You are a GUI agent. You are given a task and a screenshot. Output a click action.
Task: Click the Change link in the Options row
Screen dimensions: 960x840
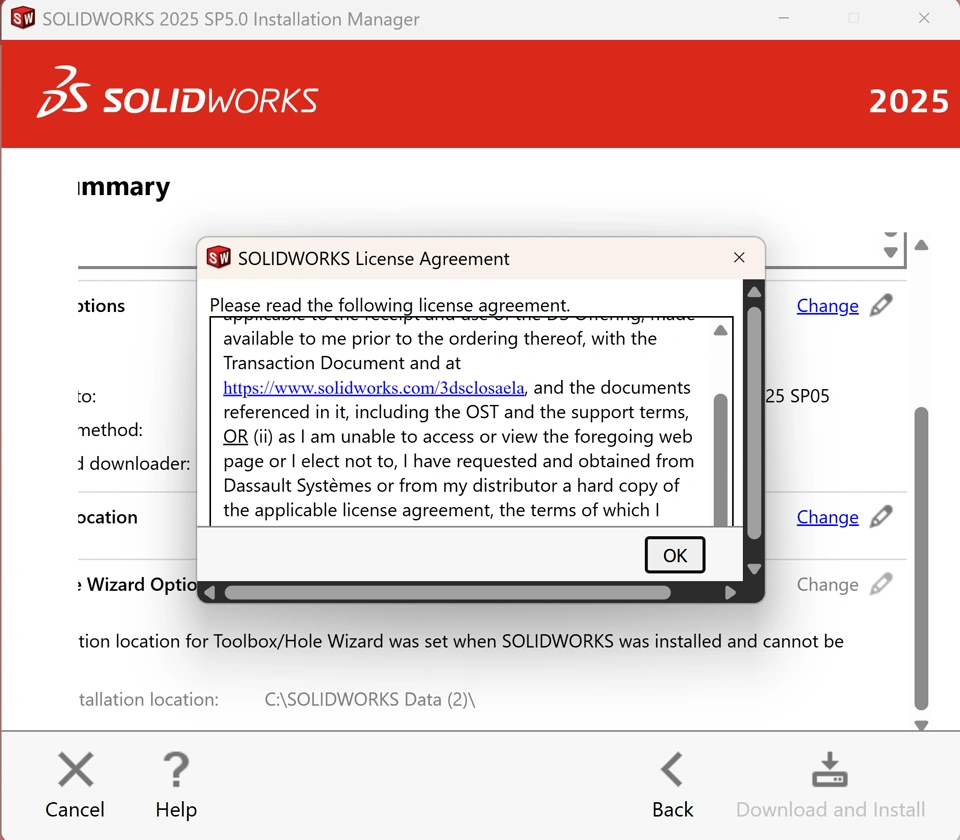tap(827, 306)
